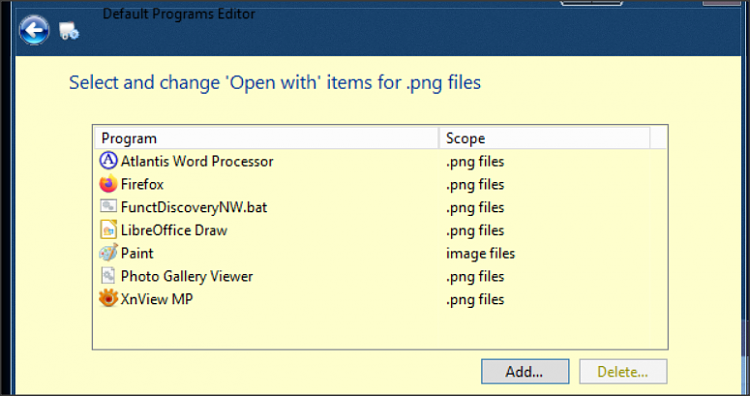Click the FunctDiscoveryNW.bat file icon
This screenshot has height=396, width=750.
click(109, 206)
